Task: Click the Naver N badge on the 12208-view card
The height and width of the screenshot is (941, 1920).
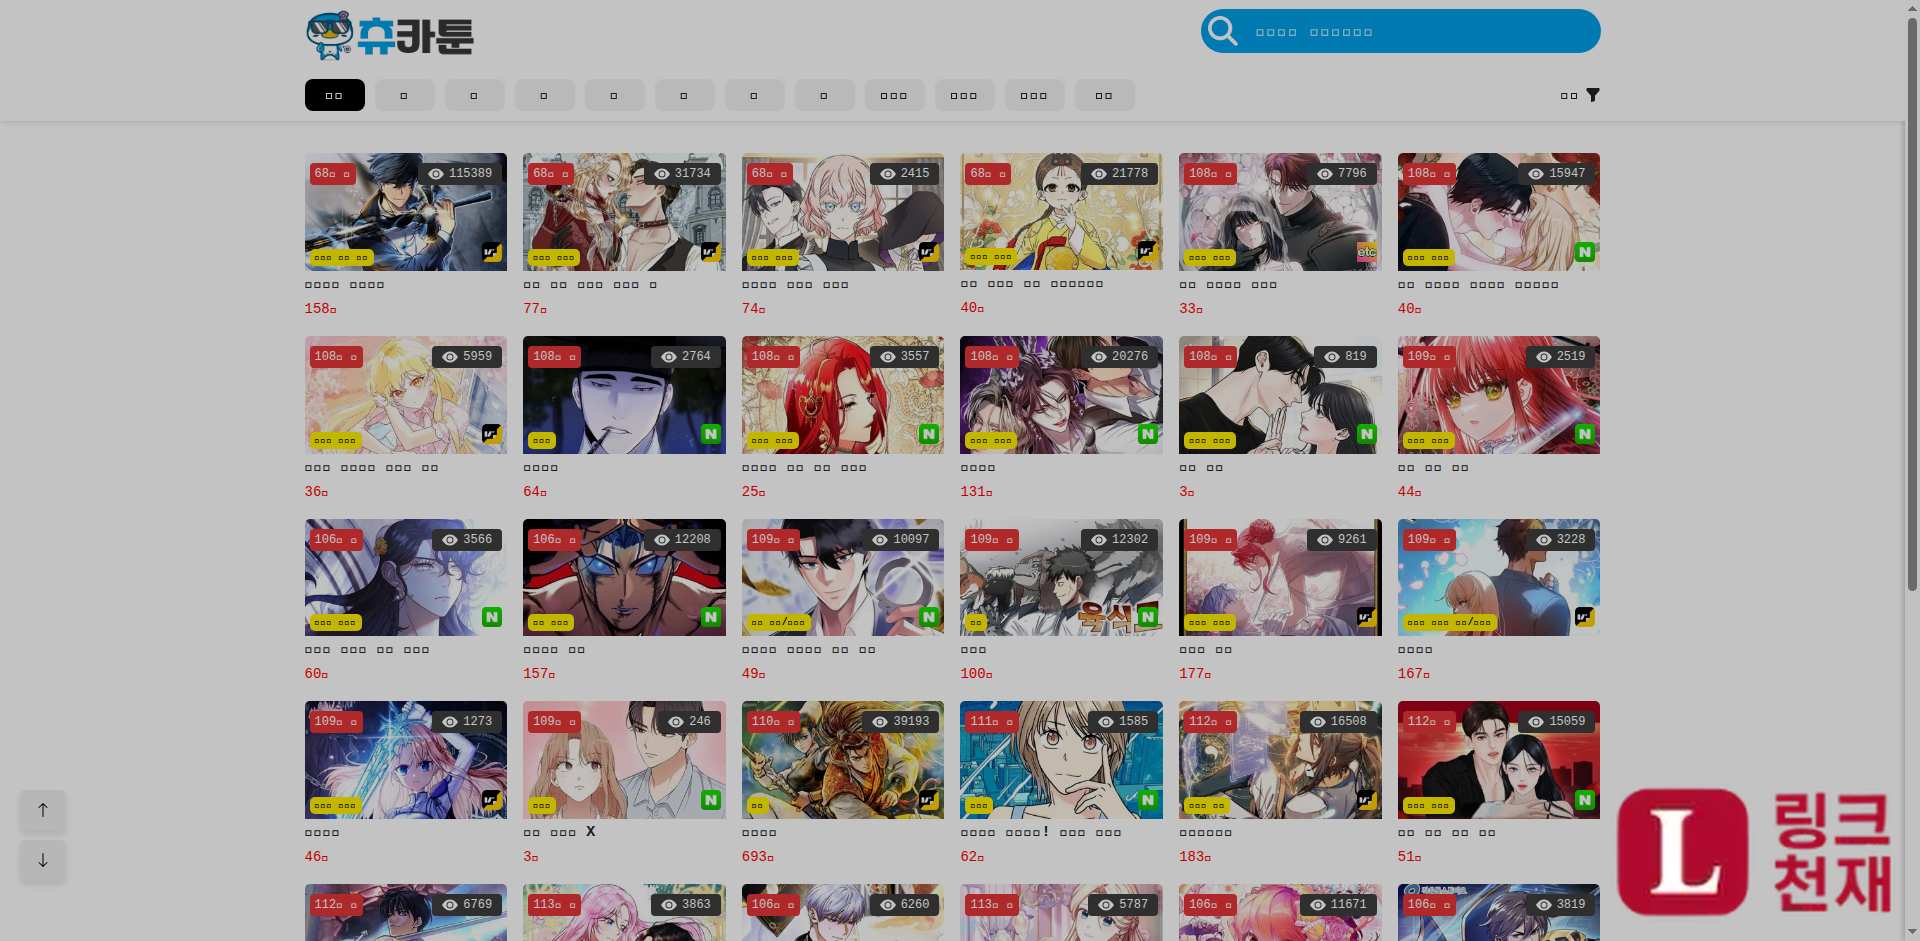Action: click(x=710, y=617)
